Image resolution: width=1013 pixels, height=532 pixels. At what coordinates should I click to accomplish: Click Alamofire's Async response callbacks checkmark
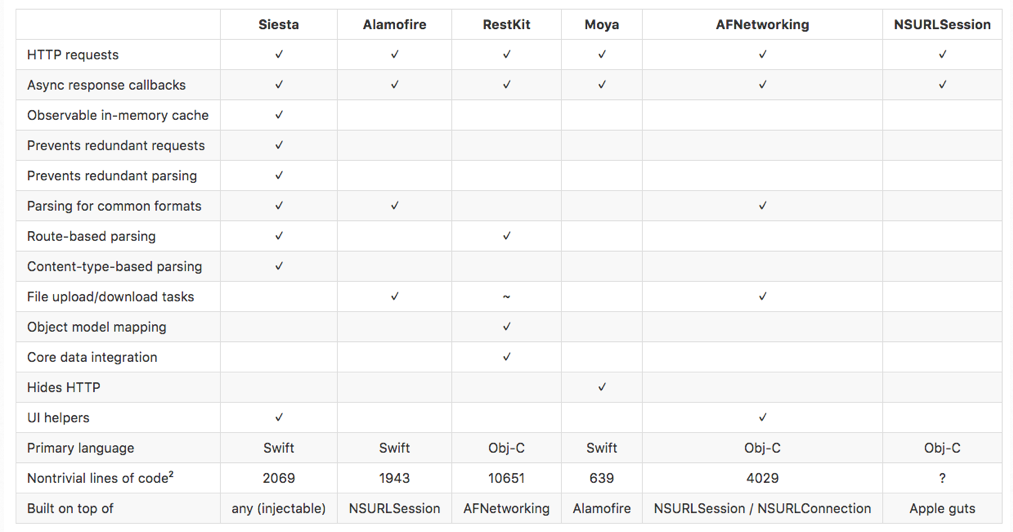coord(395,85)
